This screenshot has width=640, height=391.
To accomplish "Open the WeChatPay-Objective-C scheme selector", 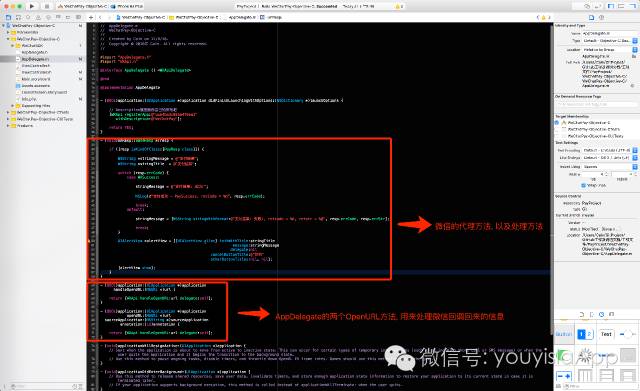I will (83, 7).
